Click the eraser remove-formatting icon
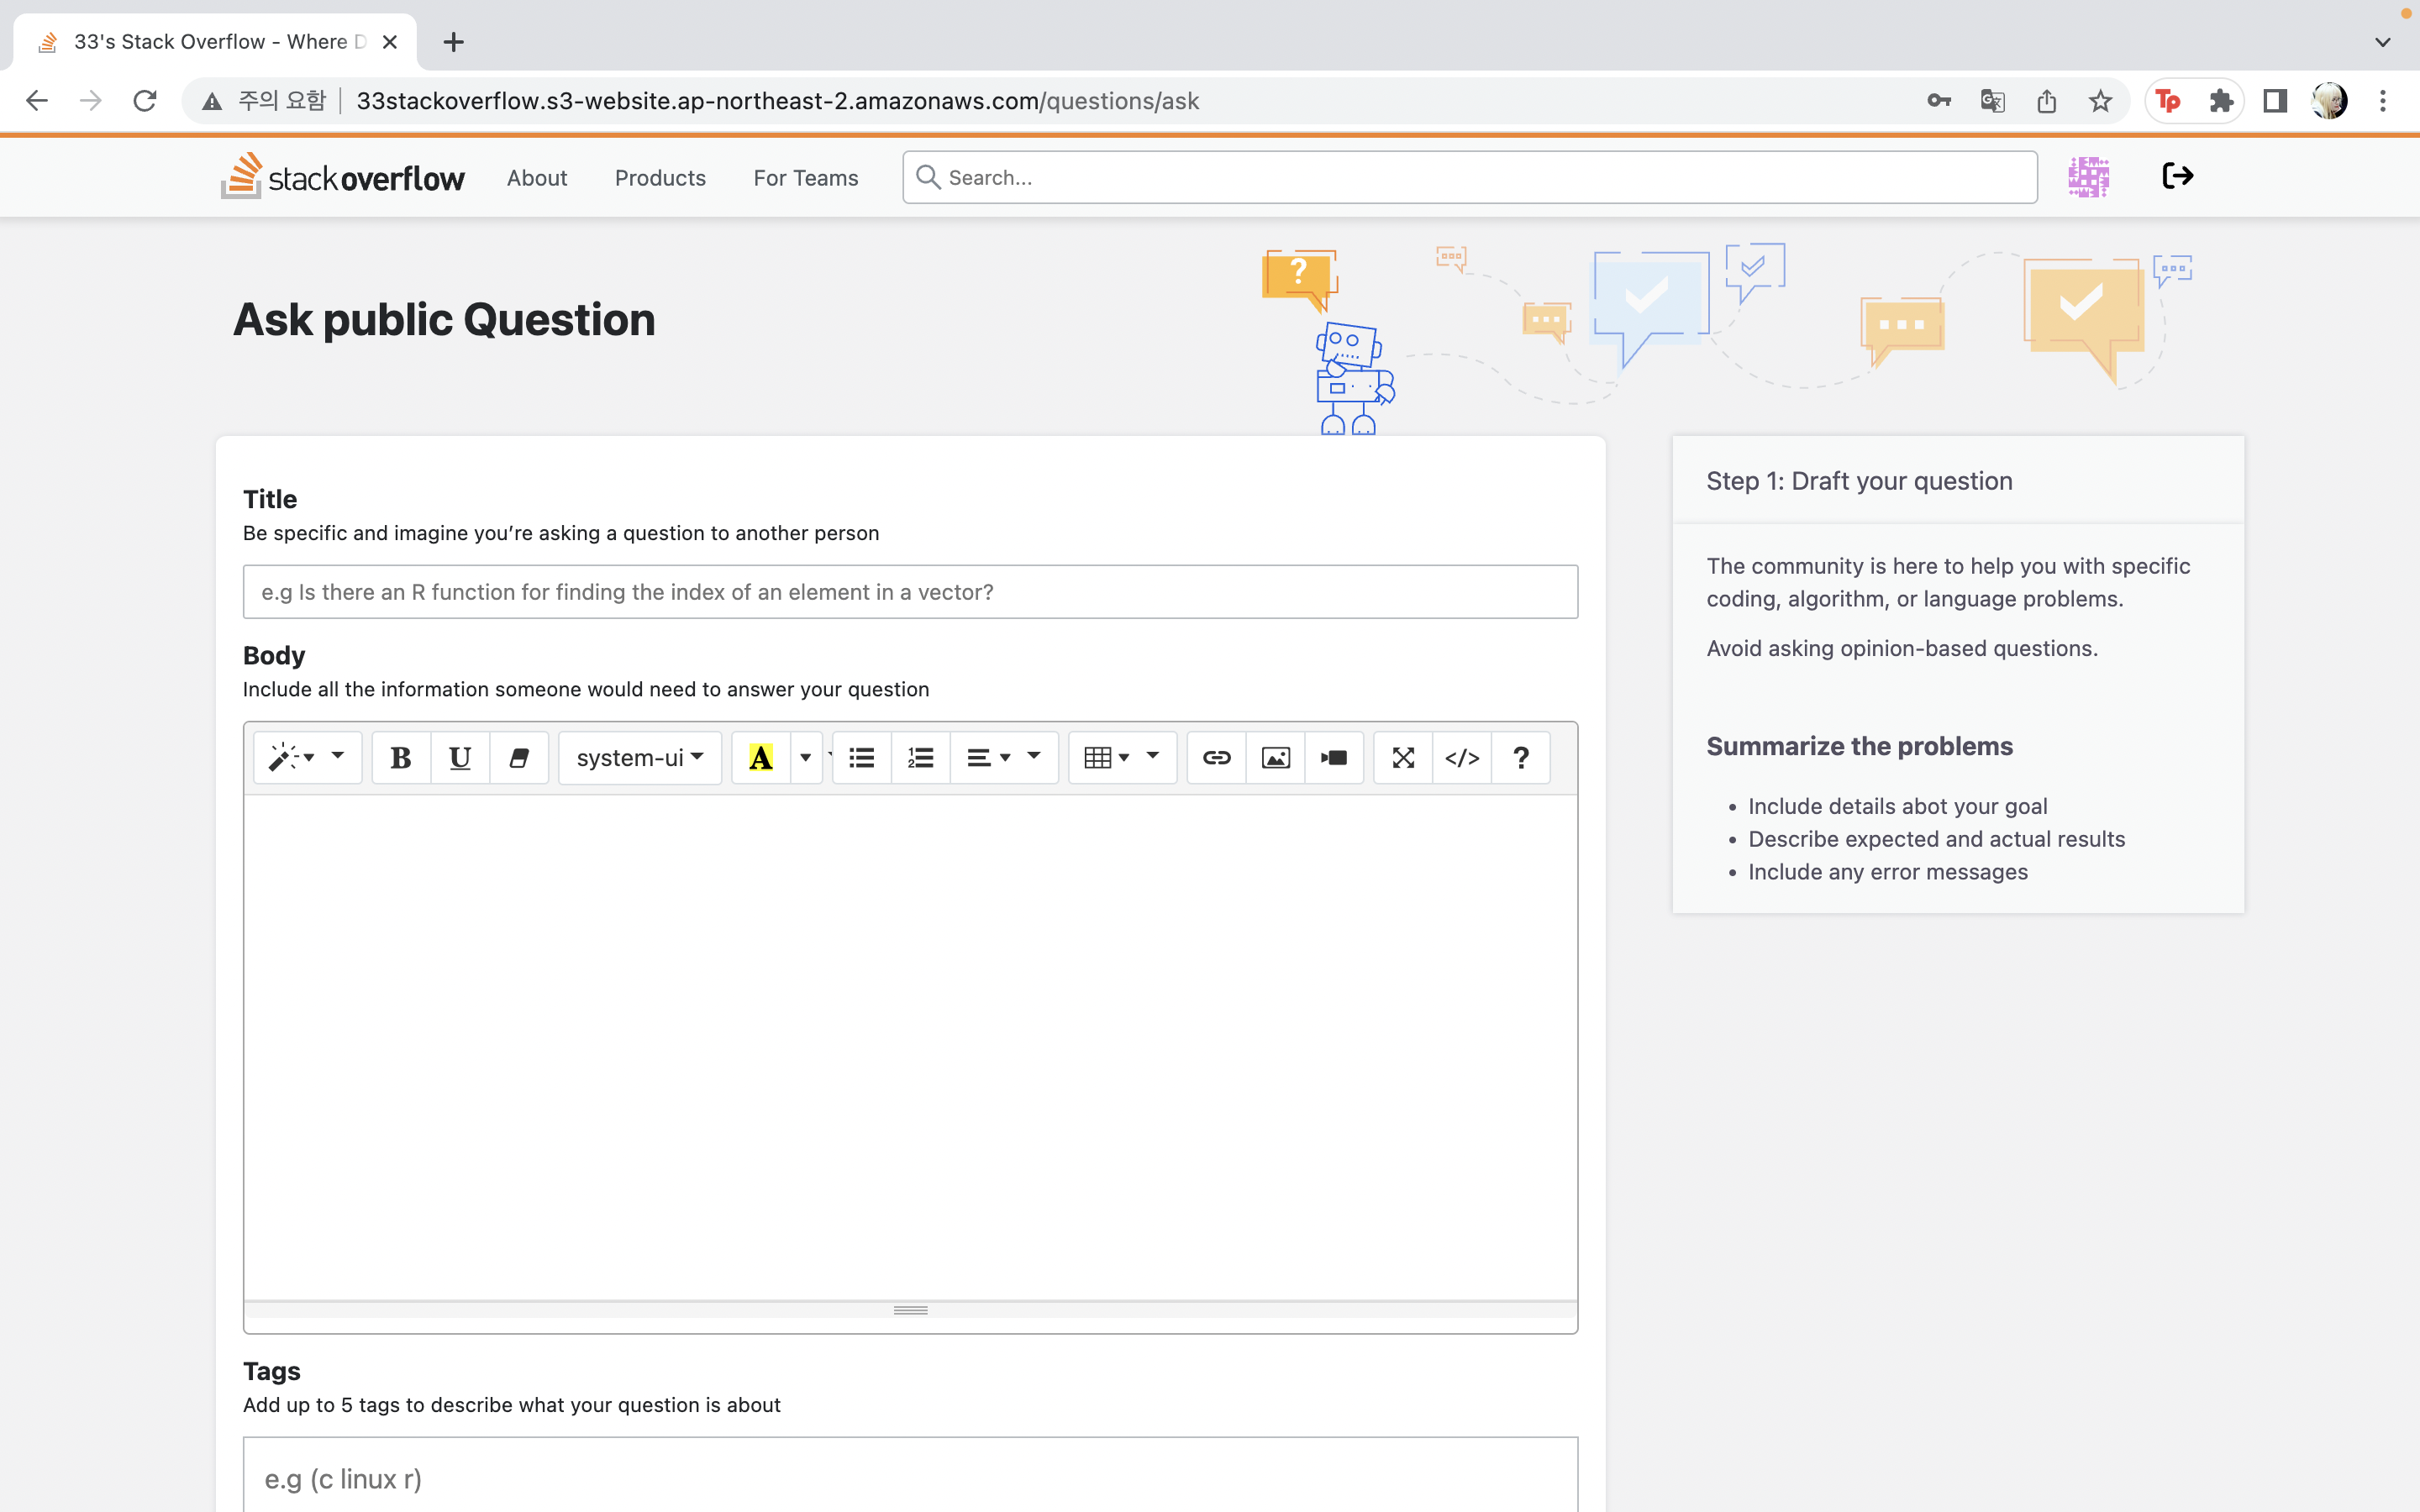Image resolution: width=2420 pixels, height=1512 pixels. 518,758
